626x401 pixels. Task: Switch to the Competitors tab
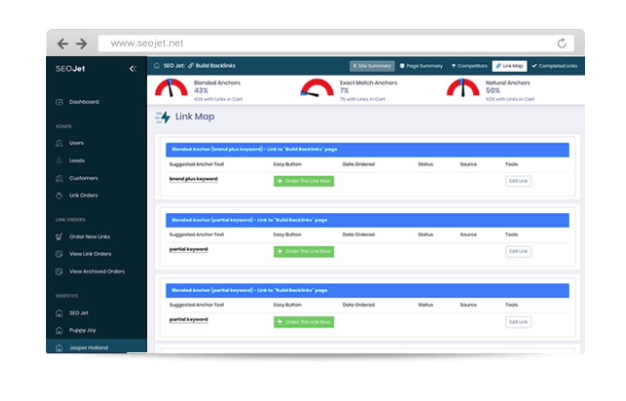(470, 66)
